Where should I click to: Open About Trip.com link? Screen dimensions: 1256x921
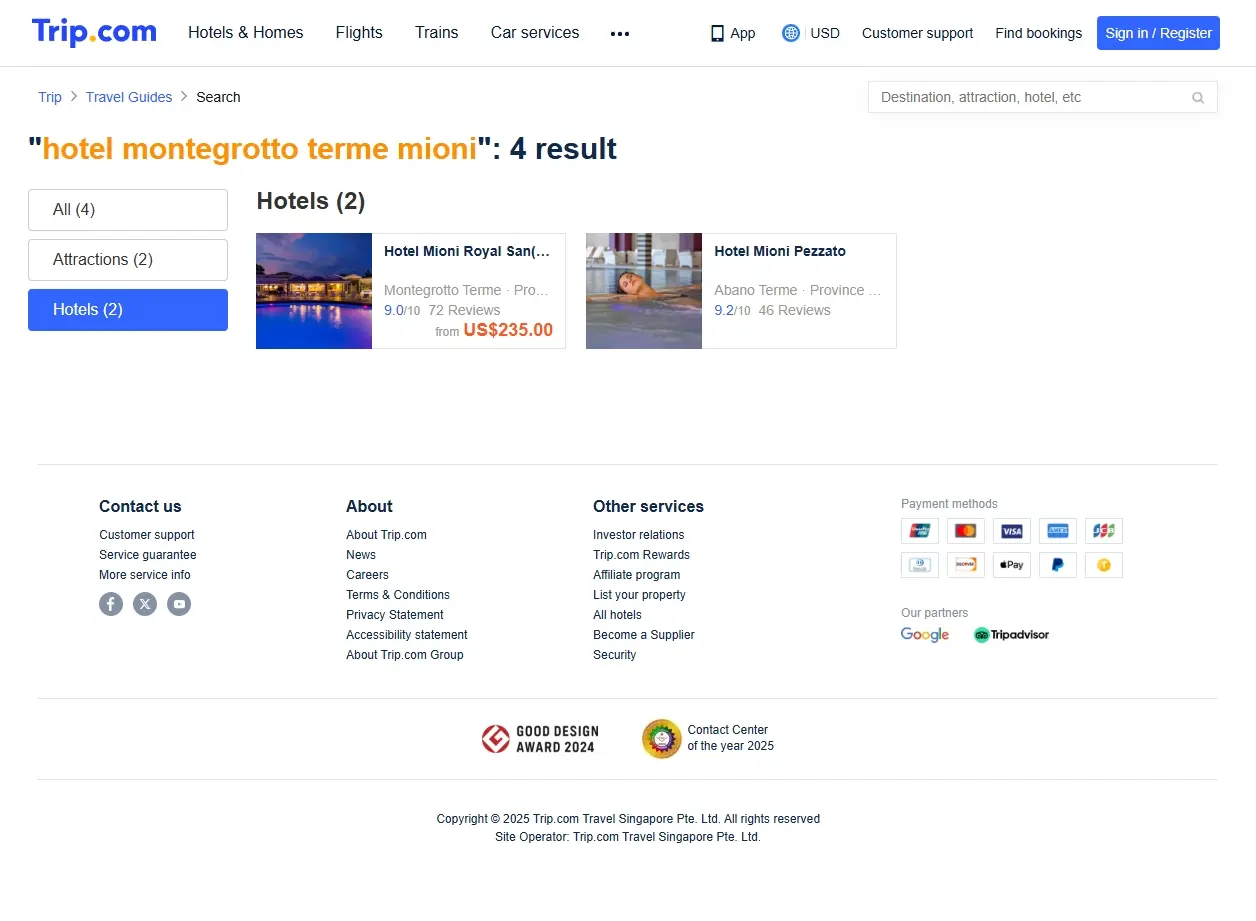coord(386,535)
